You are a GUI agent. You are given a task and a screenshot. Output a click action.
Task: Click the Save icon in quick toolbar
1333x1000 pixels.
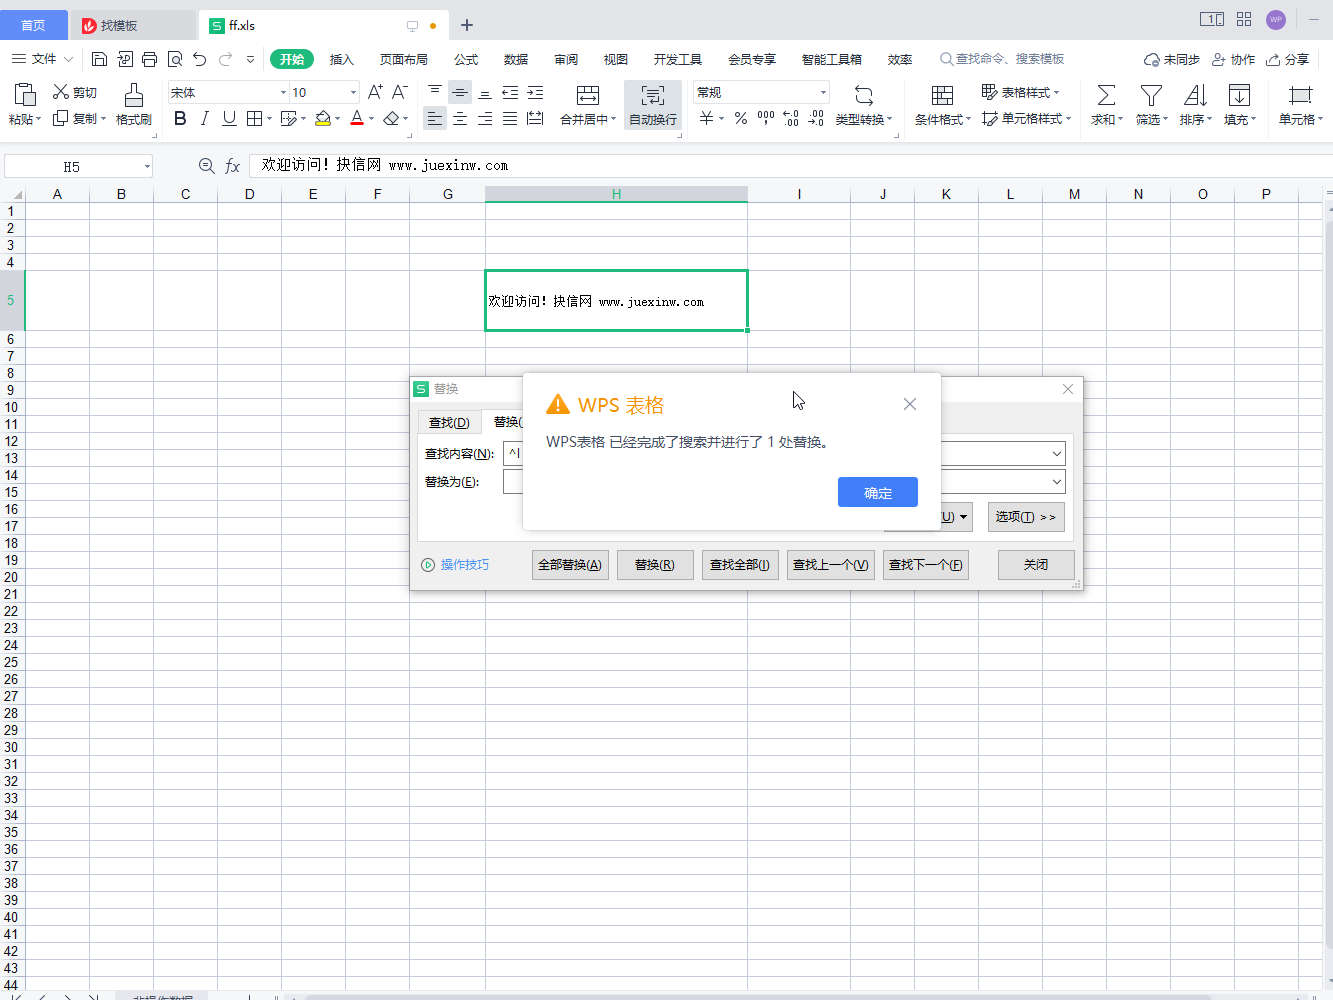(x=99, y=59)
